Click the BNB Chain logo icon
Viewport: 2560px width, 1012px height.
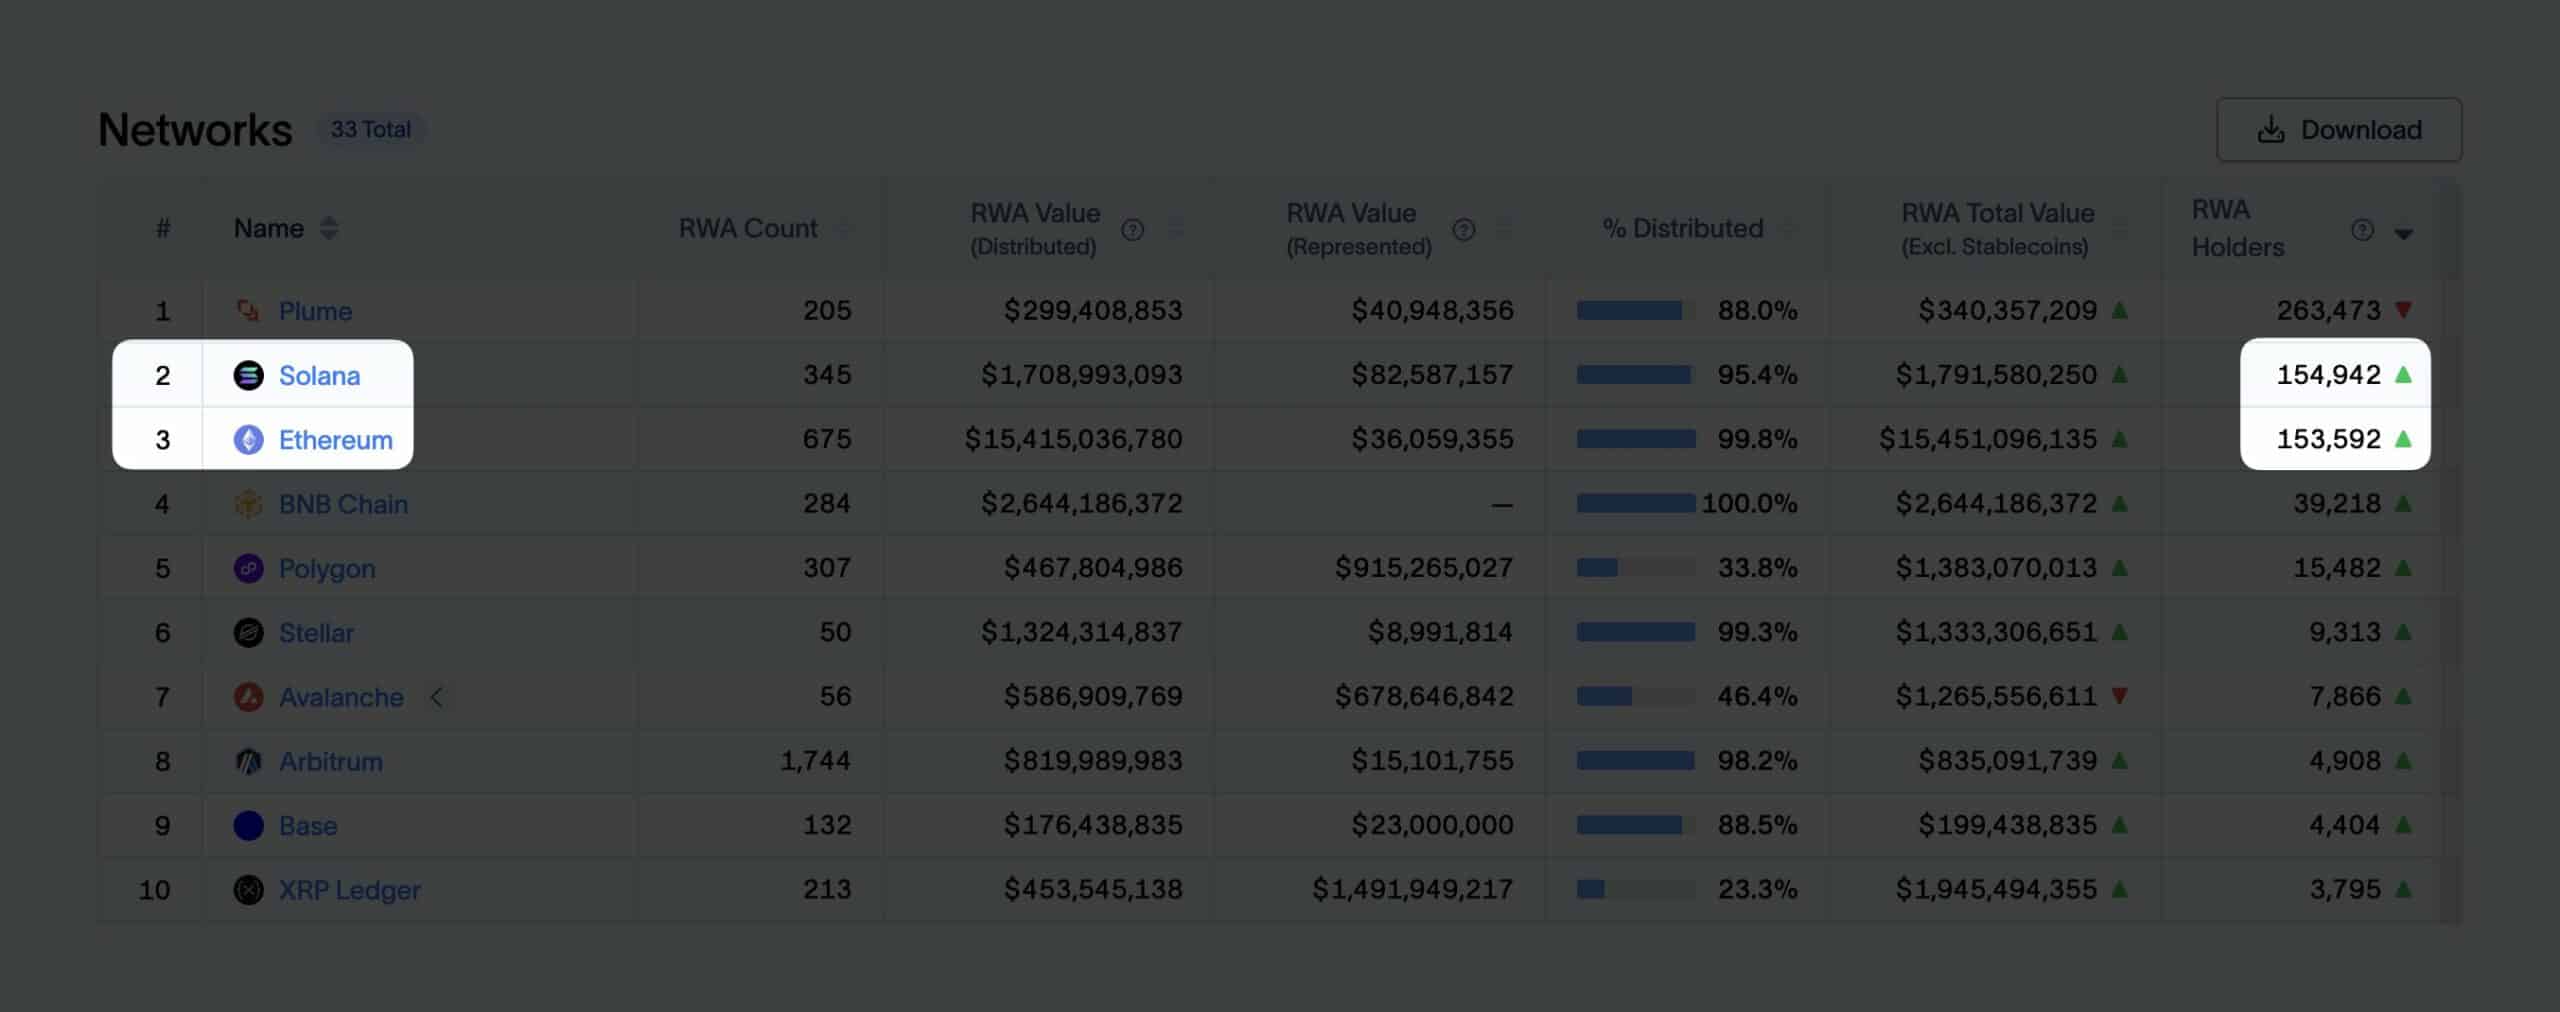248,504
